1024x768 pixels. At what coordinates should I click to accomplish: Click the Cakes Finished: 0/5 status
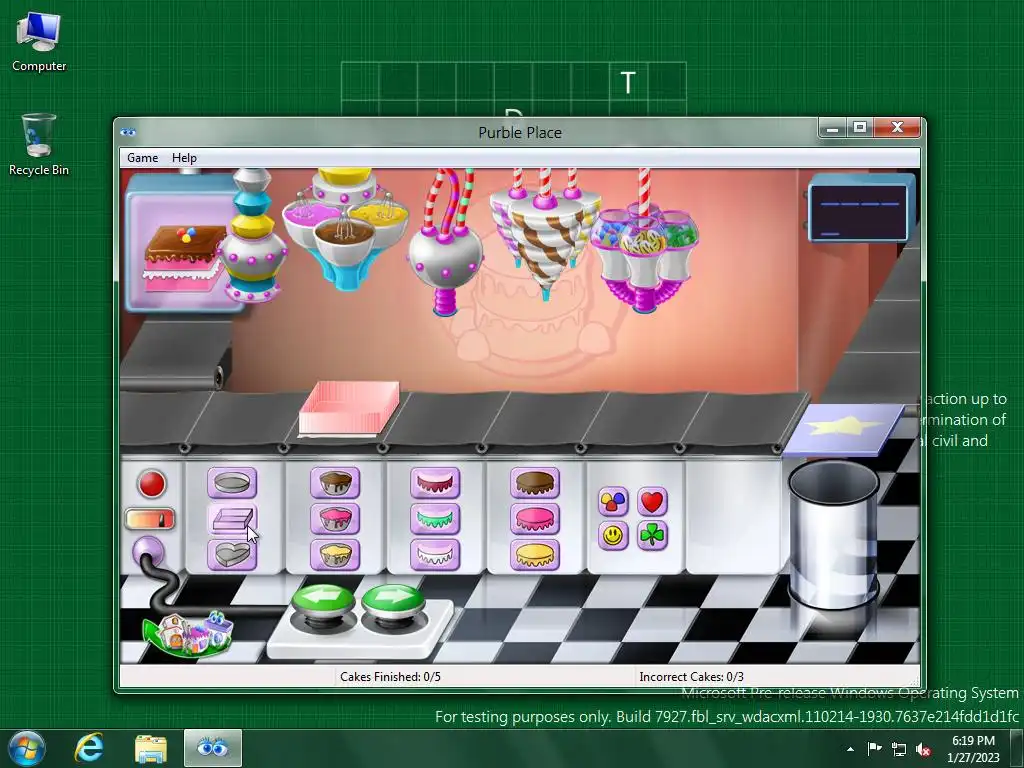(390, 677)
